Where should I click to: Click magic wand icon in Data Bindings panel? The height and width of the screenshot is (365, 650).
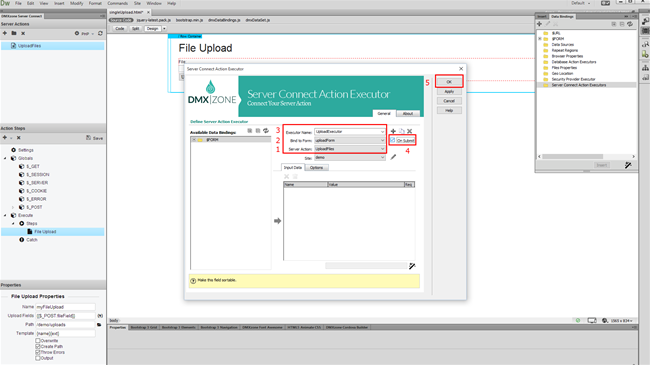pyautogui.click(x=628, y=165)
